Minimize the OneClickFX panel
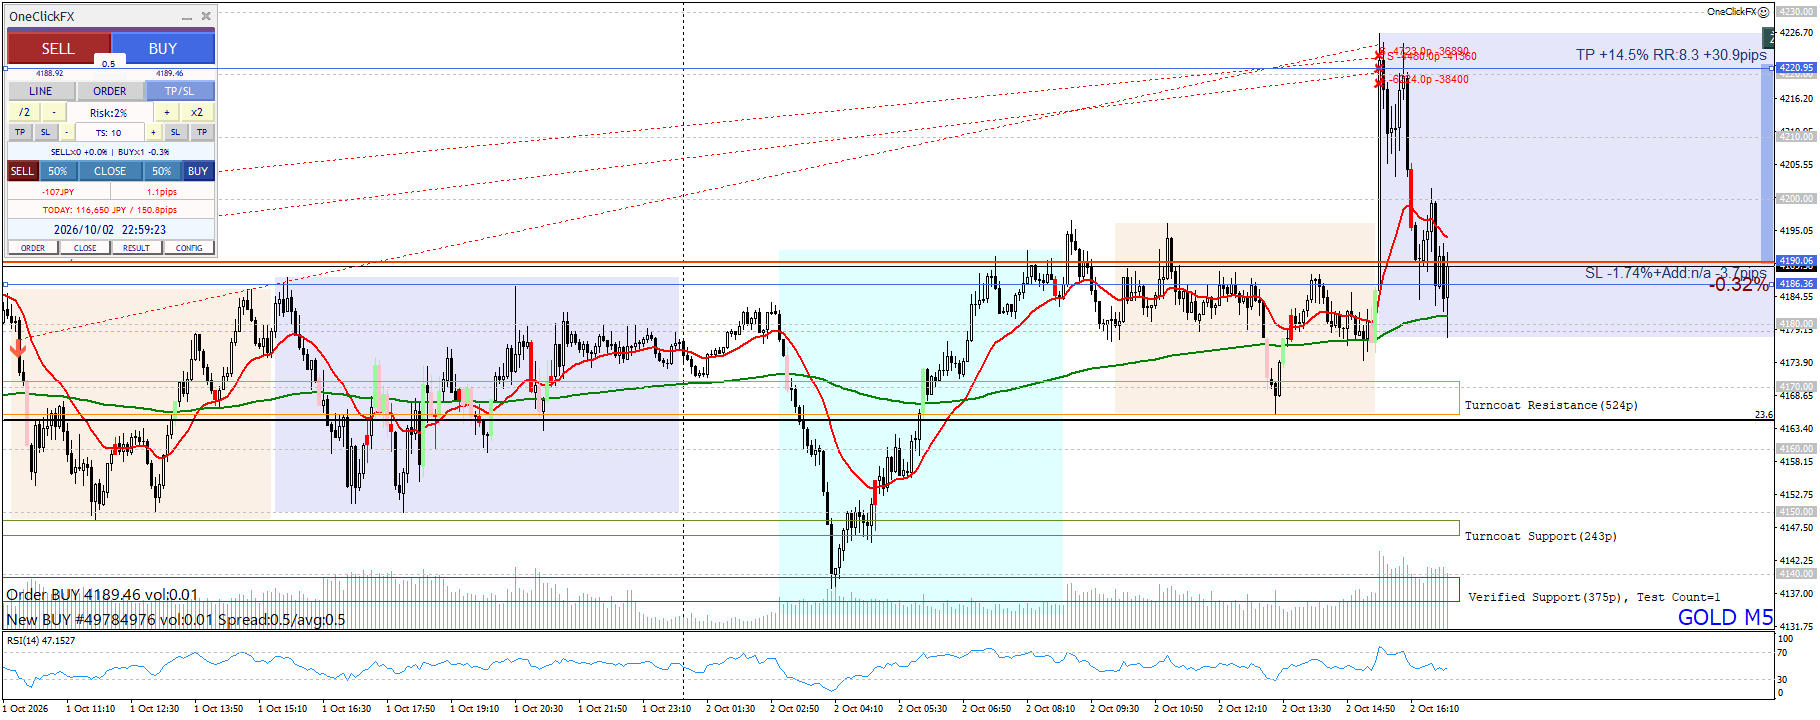 point(187,17)
